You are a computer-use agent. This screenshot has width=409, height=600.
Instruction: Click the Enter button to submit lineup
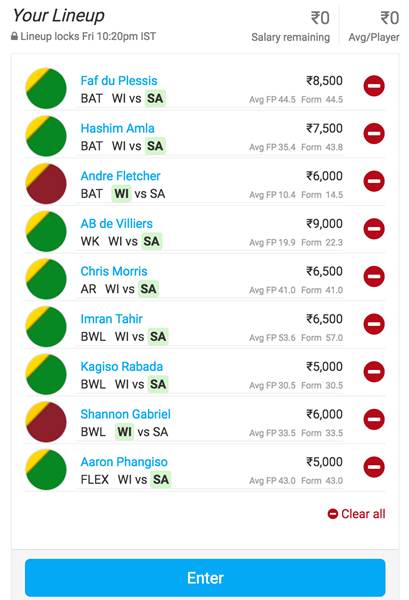click(205, 578)
